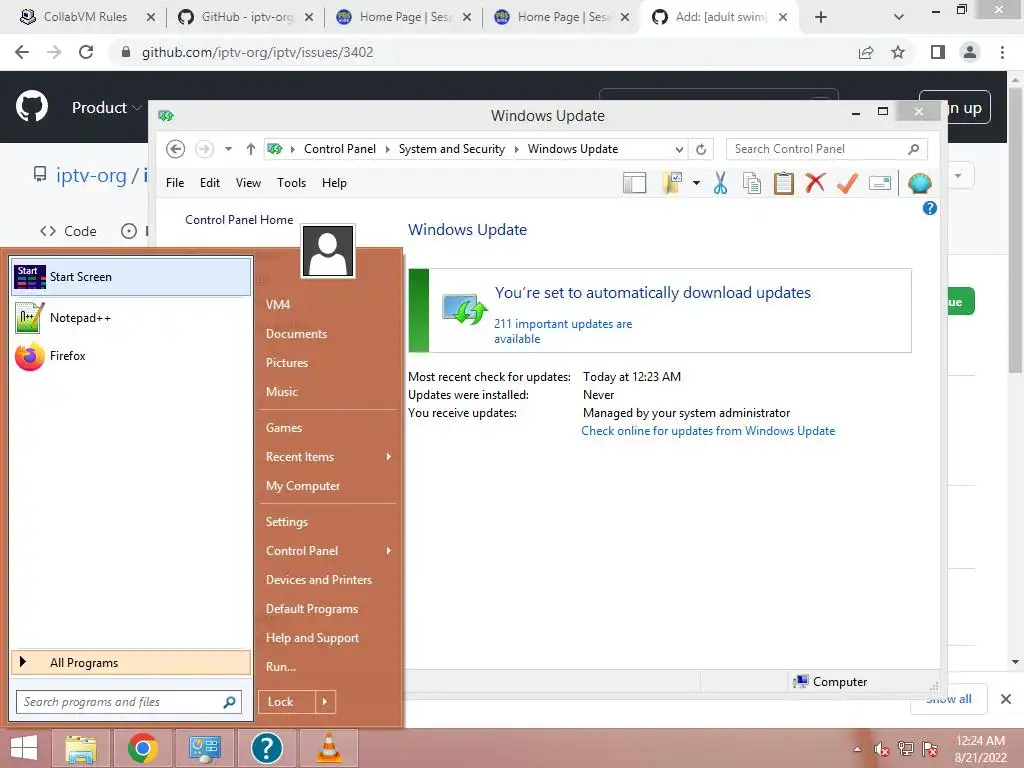This screenshot has width=1024, height=768.
Task: Click the blue shell globe toolbar icon
Action: click(920, 184)
